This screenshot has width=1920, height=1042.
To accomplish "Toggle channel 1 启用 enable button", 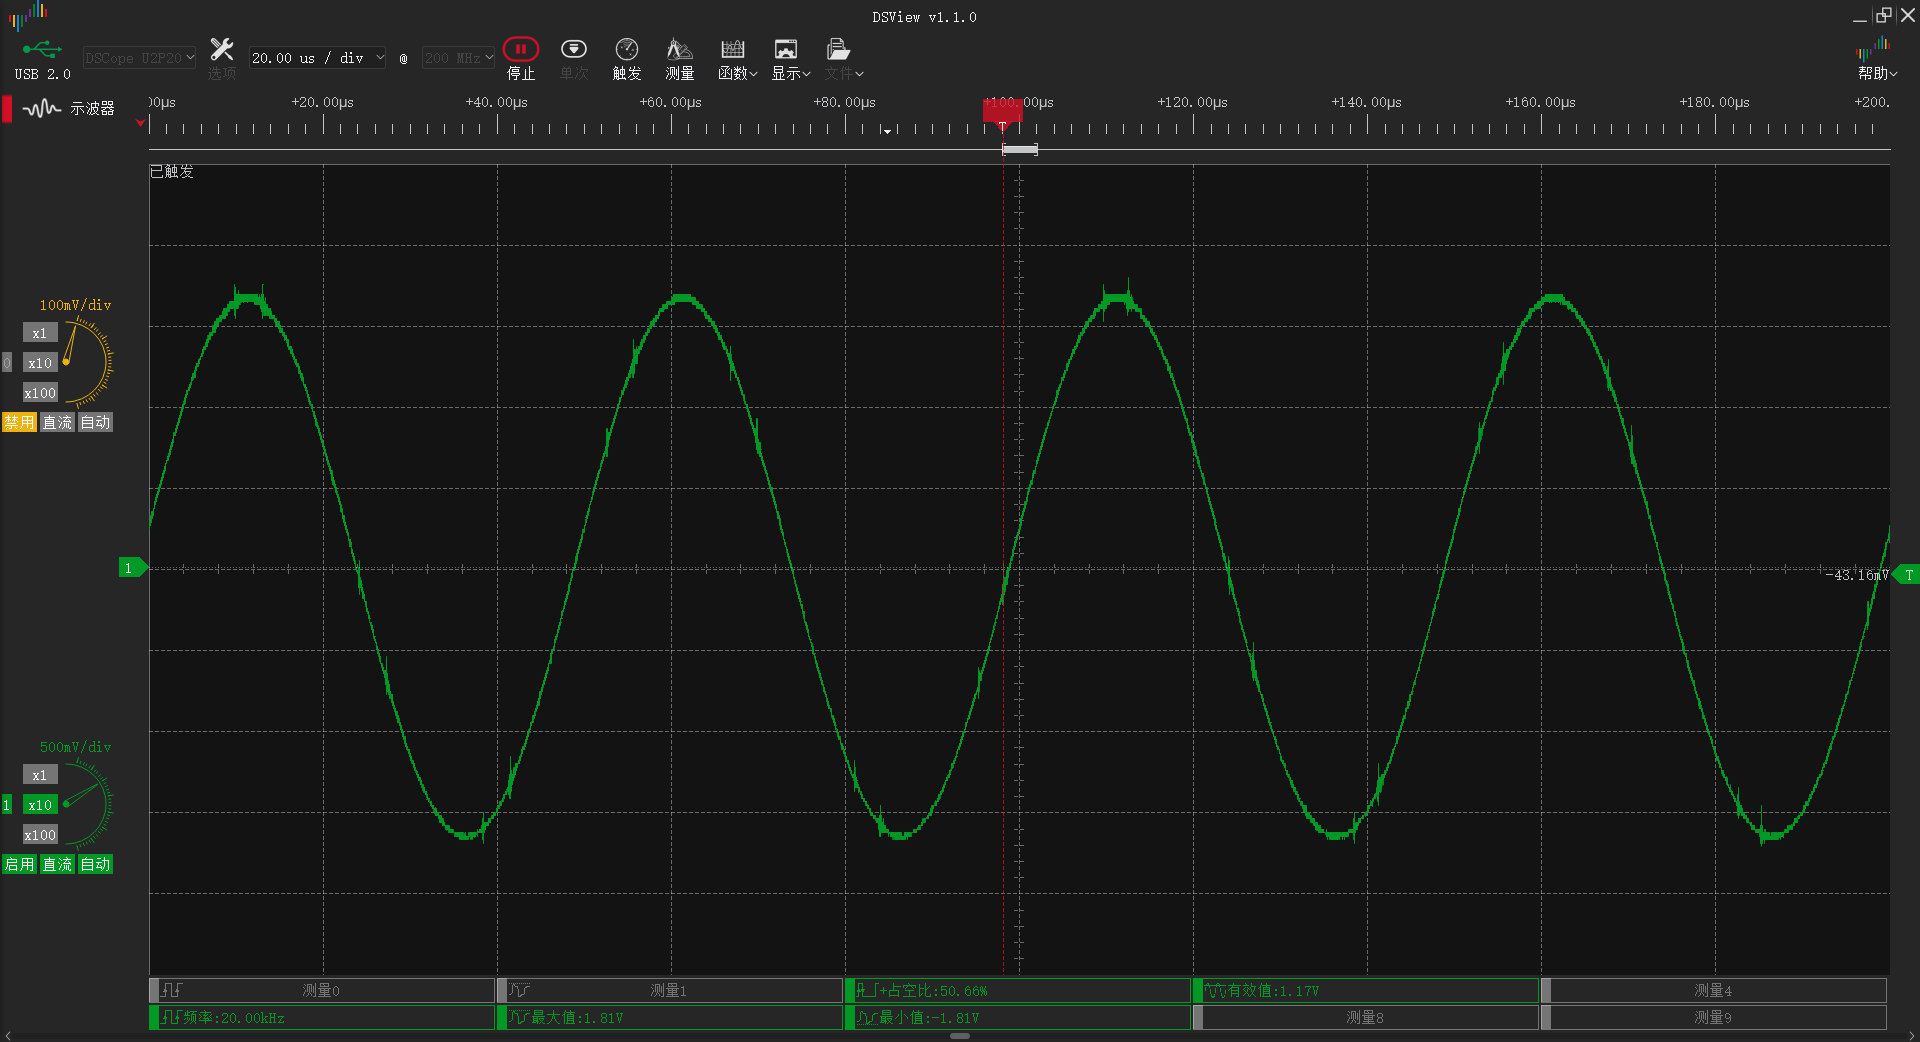I will 19,864.
